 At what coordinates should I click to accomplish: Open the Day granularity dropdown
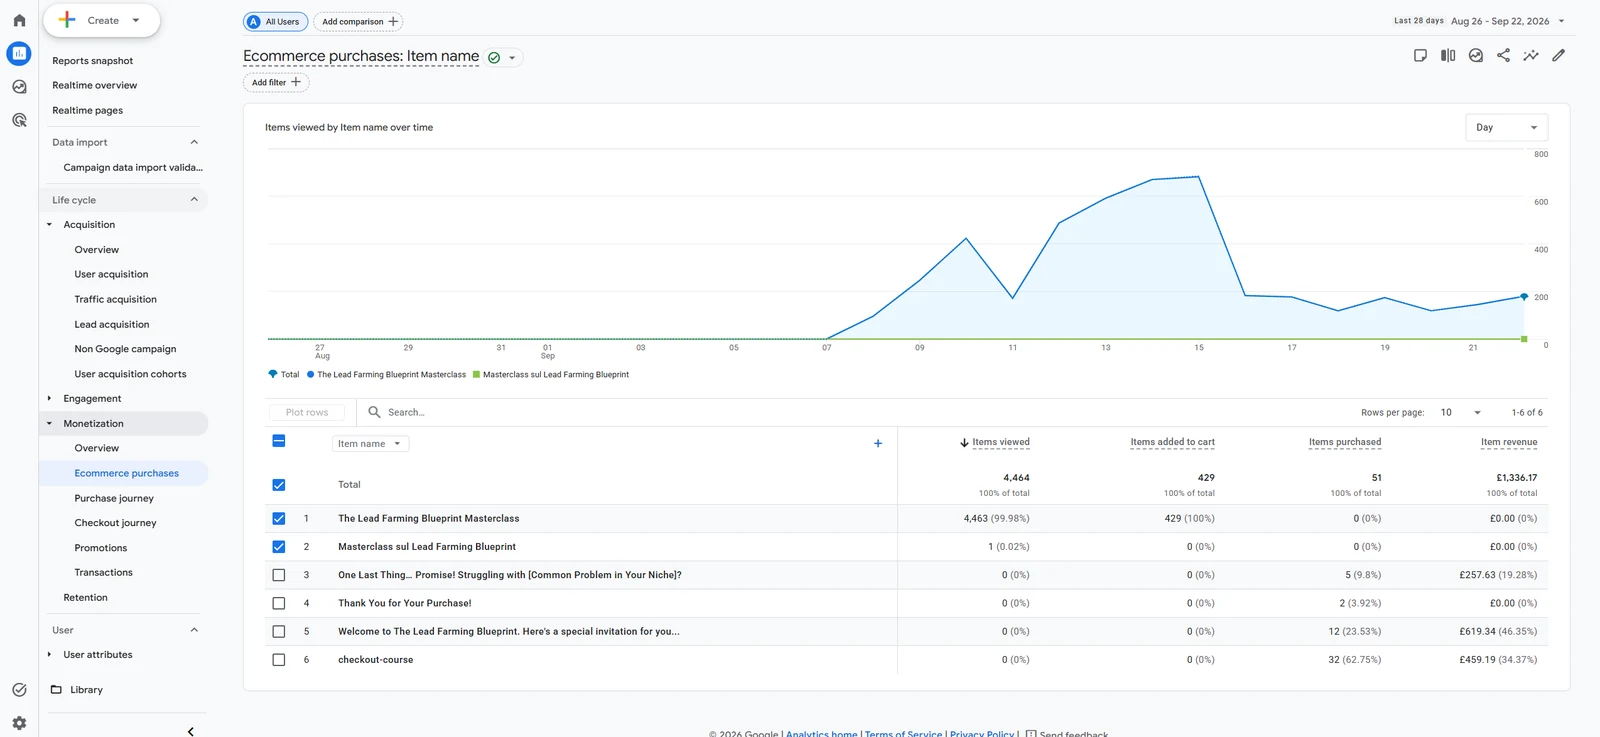1506,127
